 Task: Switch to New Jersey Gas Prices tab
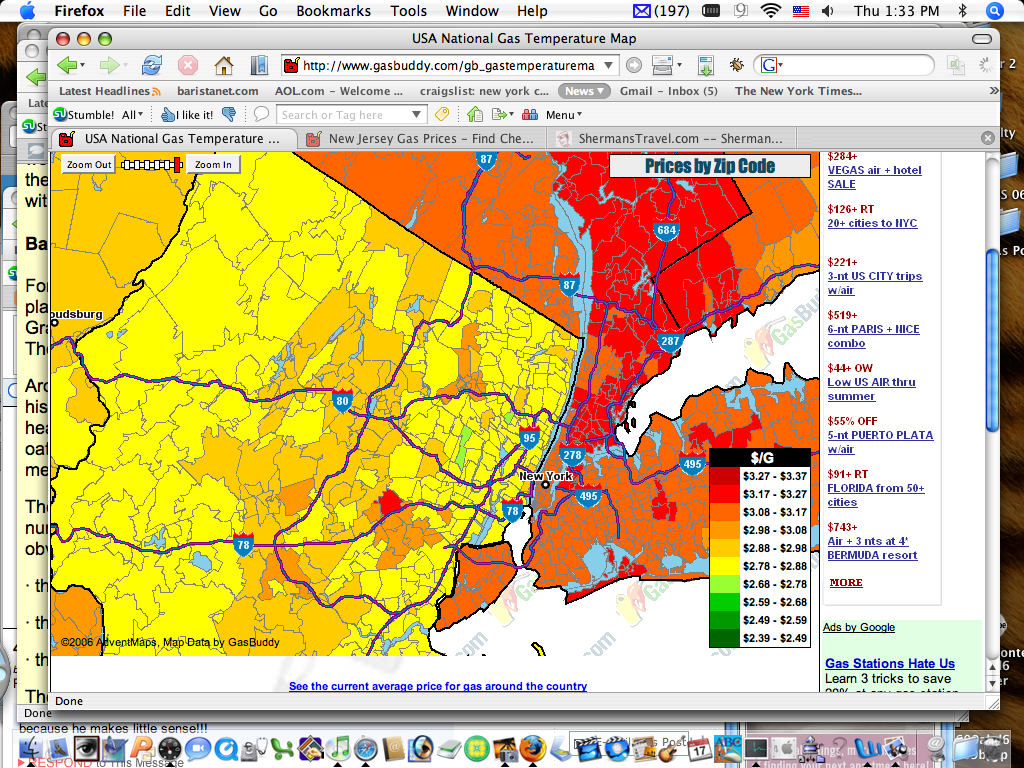(423, 138)
